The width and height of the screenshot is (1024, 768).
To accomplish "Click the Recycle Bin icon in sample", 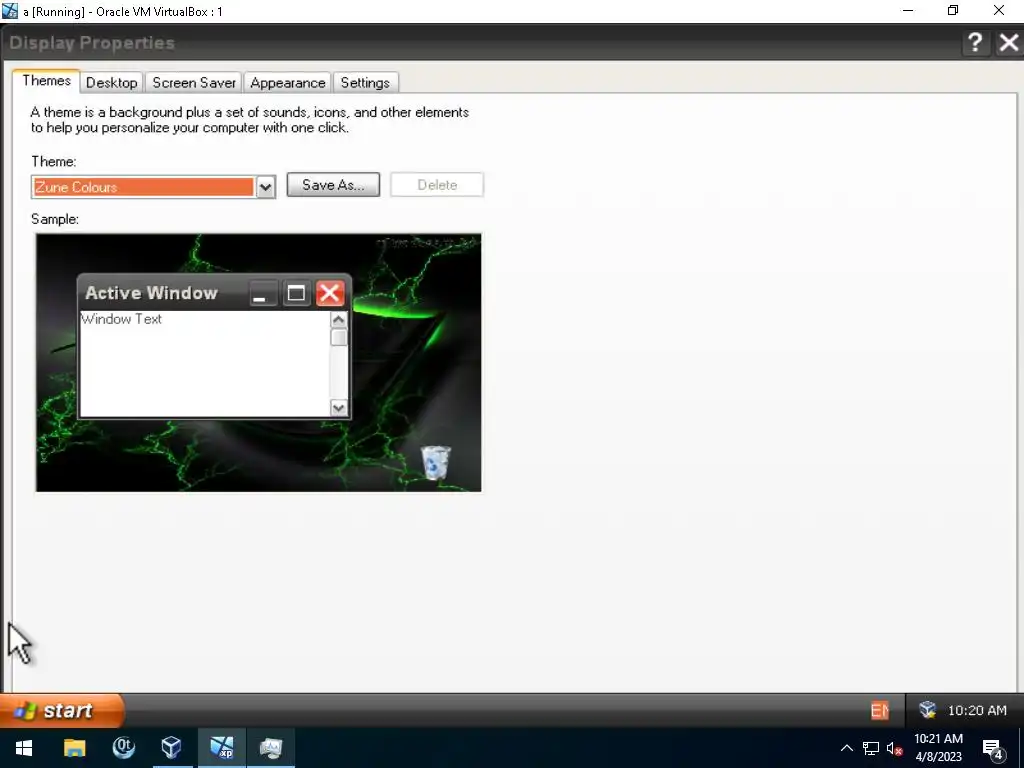I will coord(436,462).
